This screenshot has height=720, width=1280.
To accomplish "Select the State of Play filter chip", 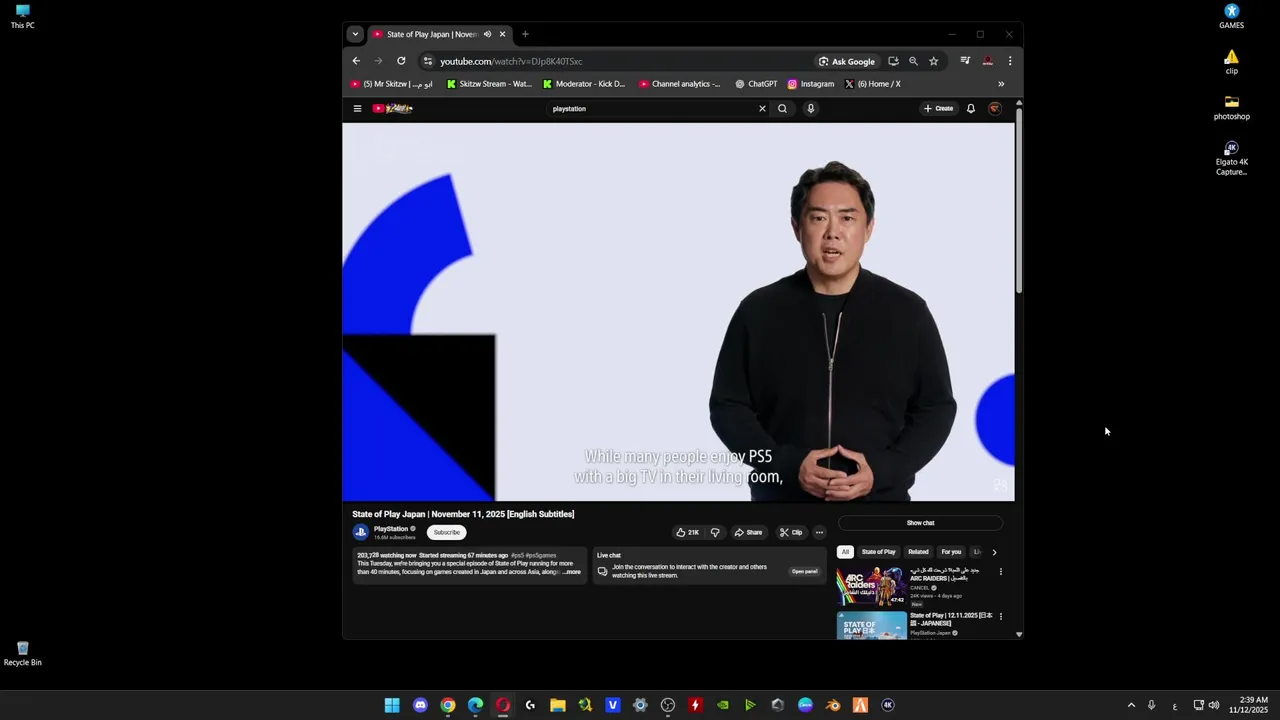I will [x=879, y=552].
